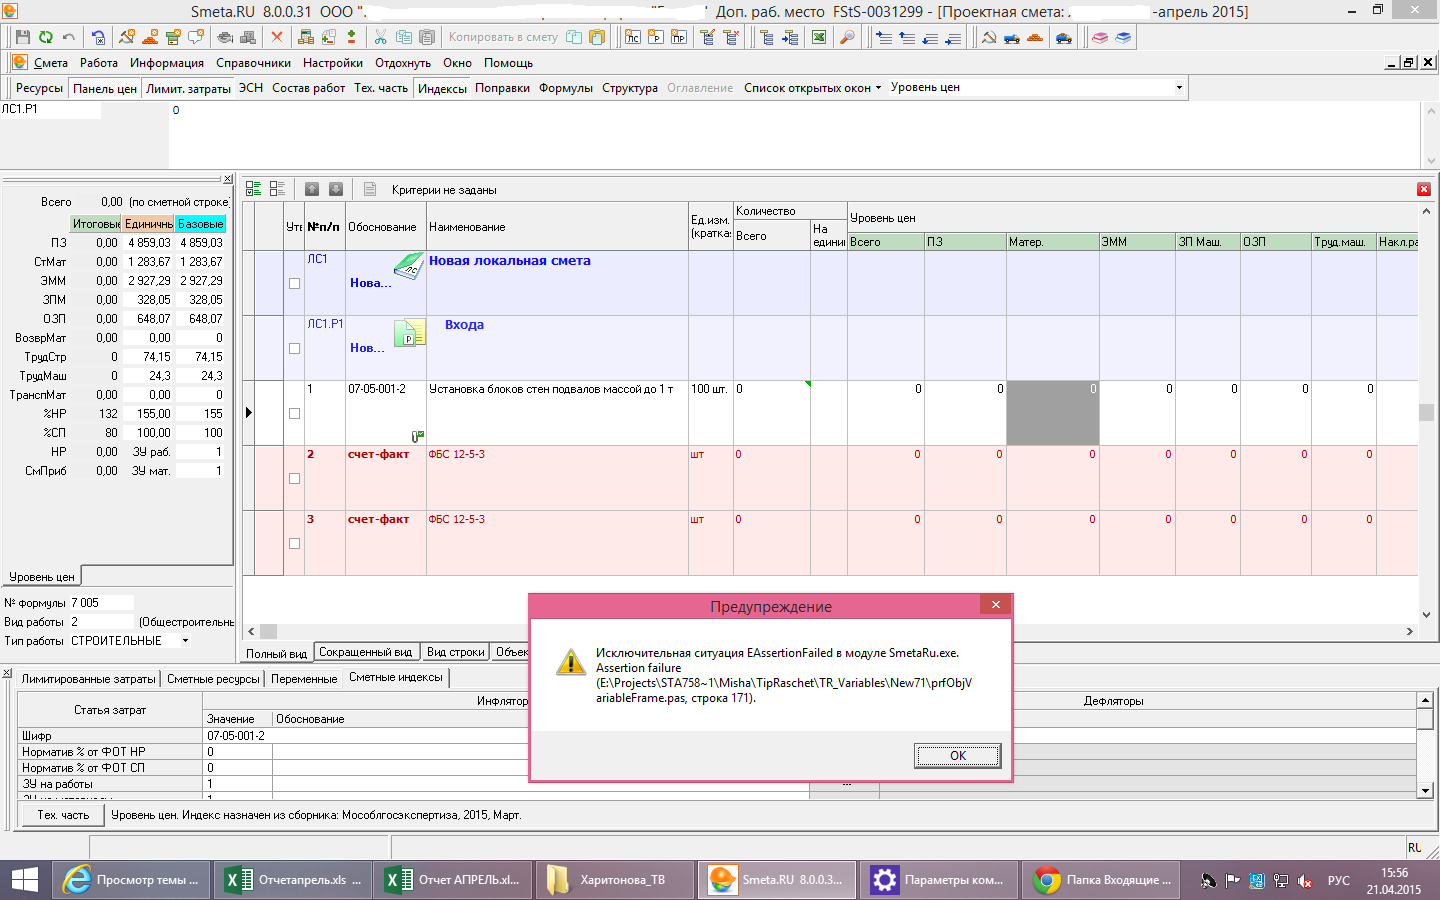Viewport: 1440px width, 900px height.
Task: Tick the checkbox in the ЛС1.Р1 row
Action: (x=294, y=349)
